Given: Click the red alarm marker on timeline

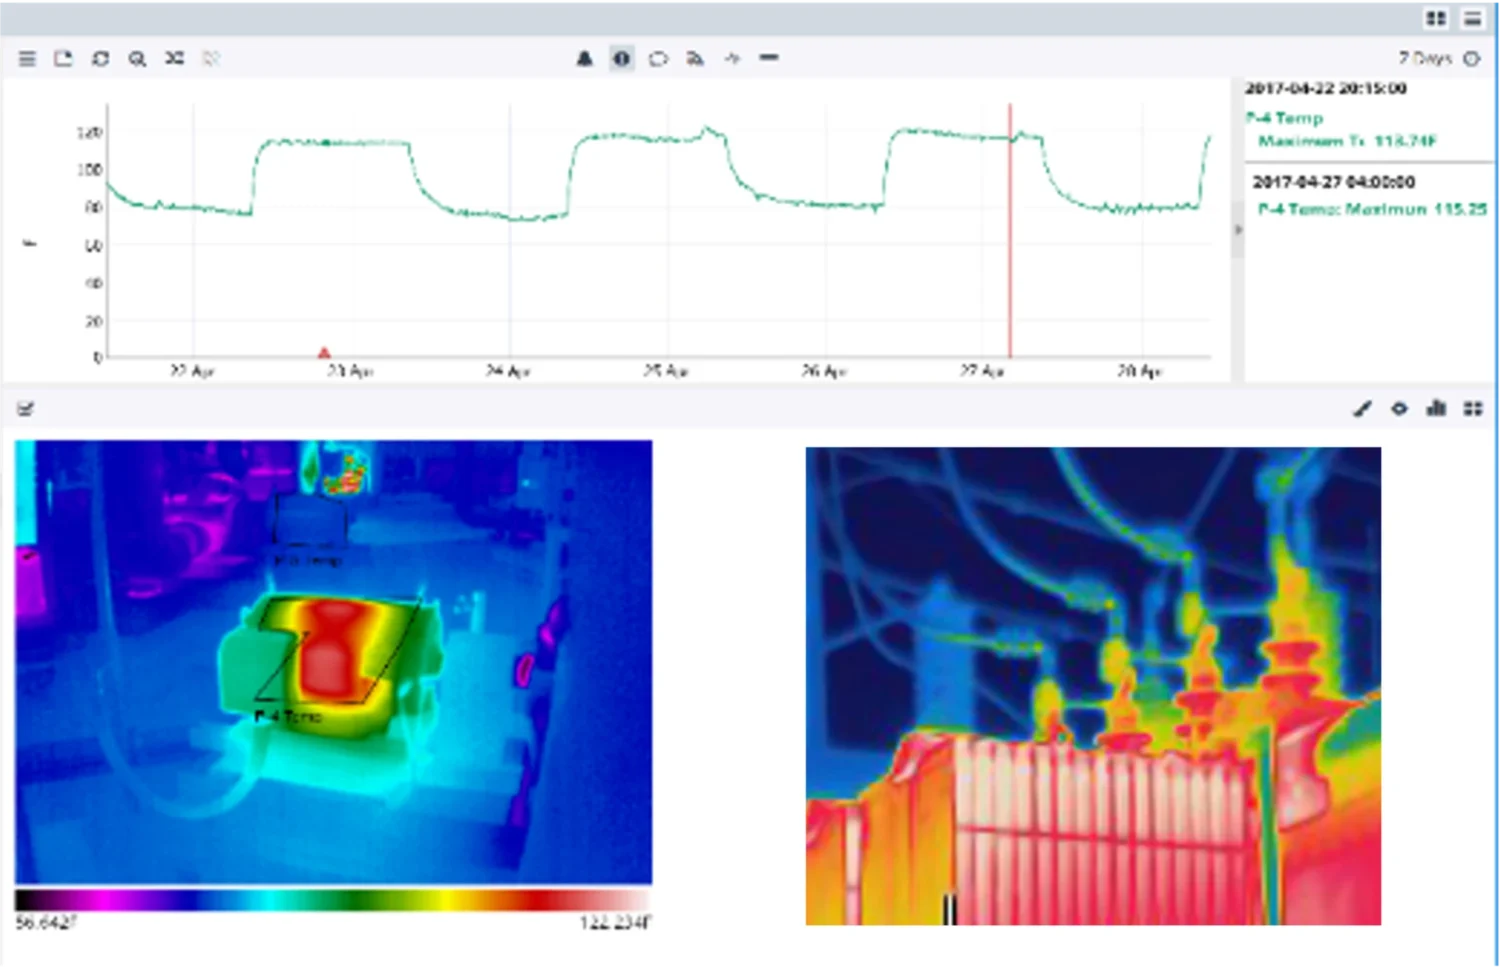Looking at the screenshot, I should pyautogui.click(x=324, y=352).
